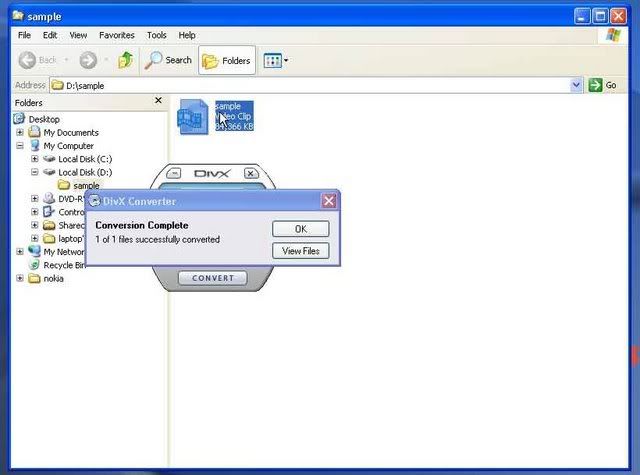
Task: Click the View Files button
Action: click(300, 251)
